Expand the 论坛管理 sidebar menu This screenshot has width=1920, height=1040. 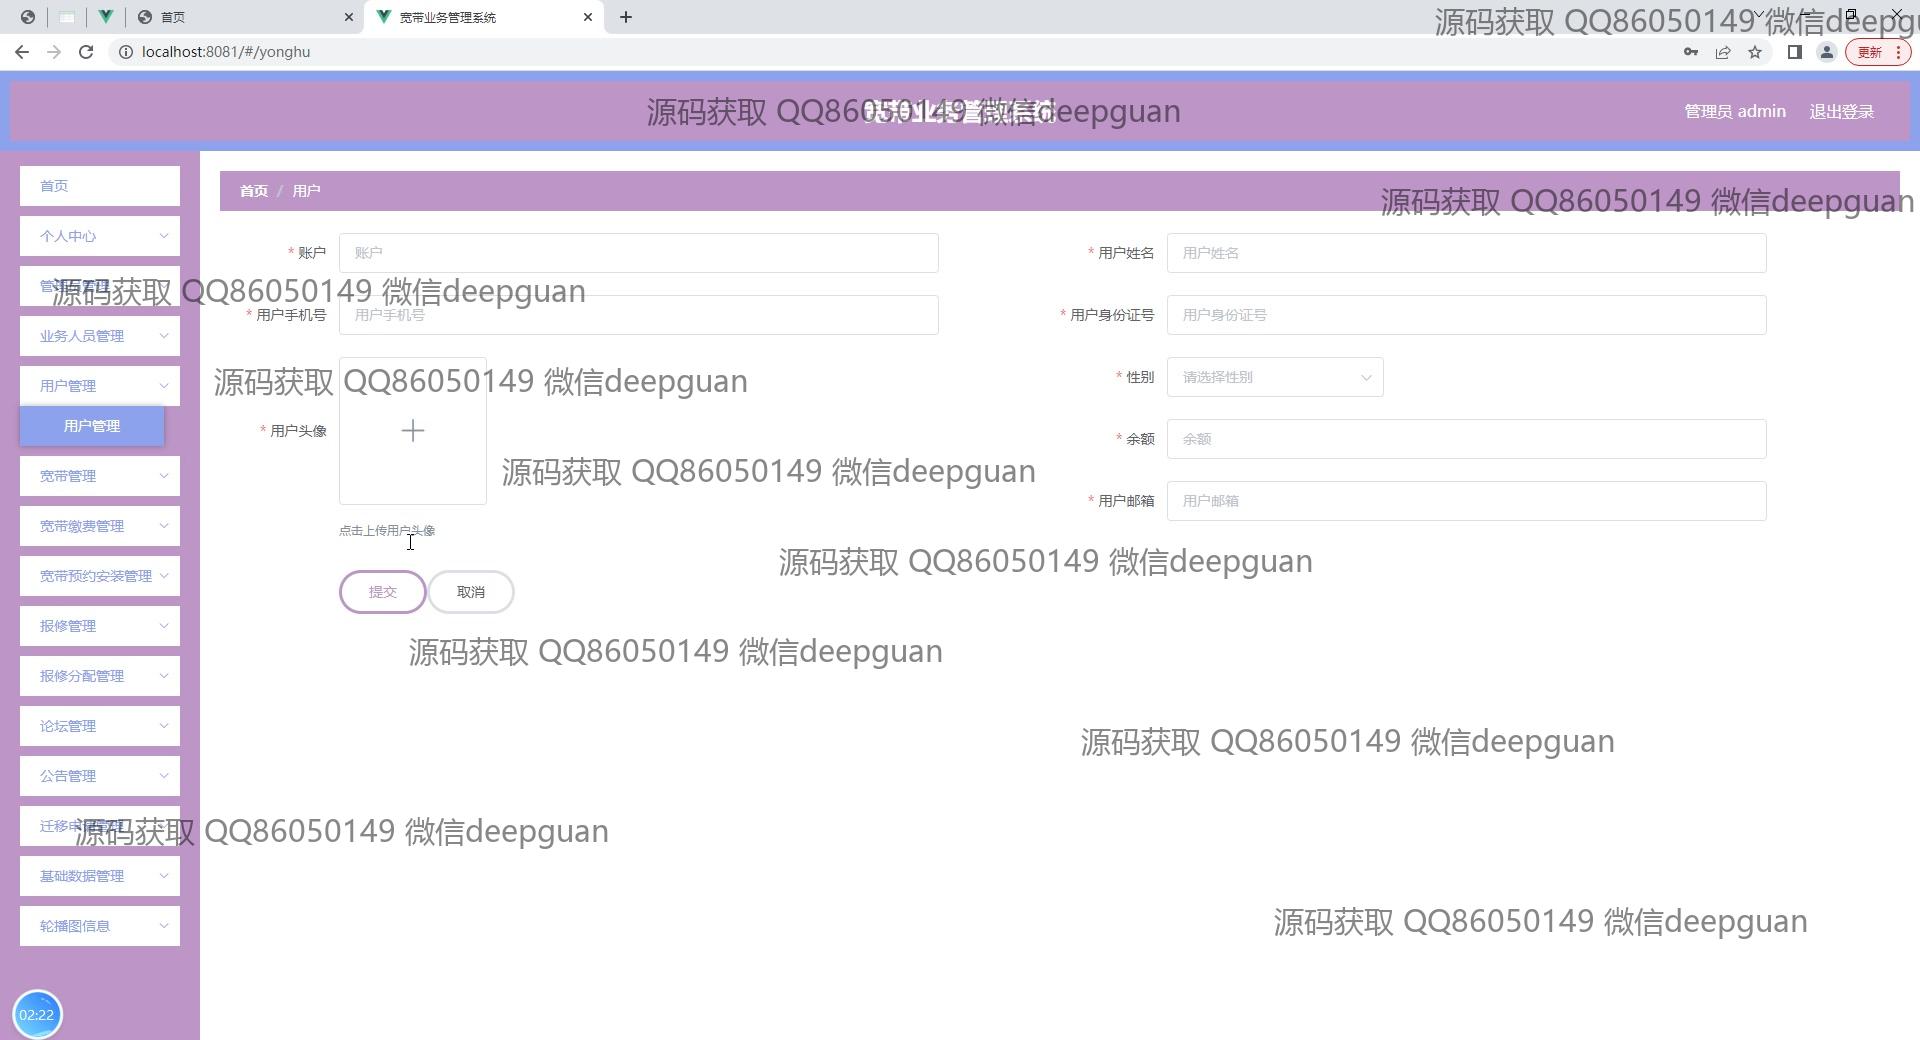[x=100, y=726]
